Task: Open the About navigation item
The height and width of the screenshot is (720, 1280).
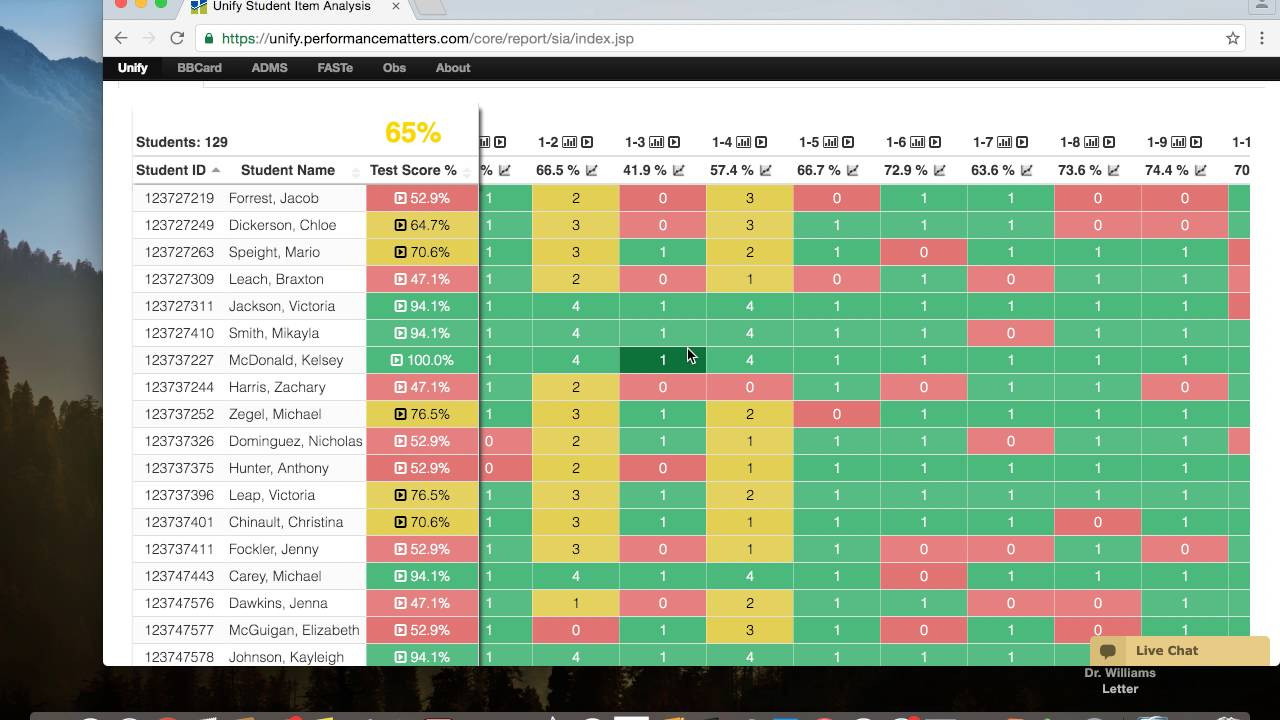Action: [453, 68]
